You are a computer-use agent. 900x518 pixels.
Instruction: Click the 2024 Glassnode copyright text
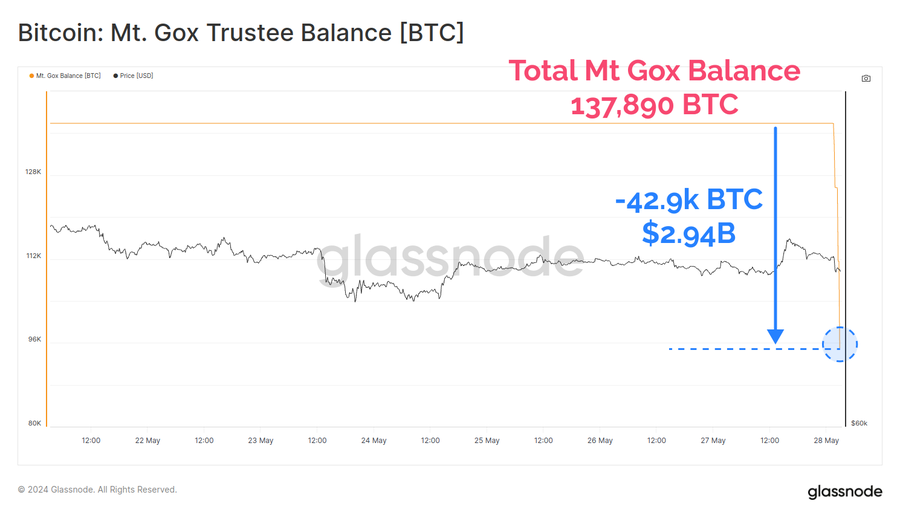point(97,490)
